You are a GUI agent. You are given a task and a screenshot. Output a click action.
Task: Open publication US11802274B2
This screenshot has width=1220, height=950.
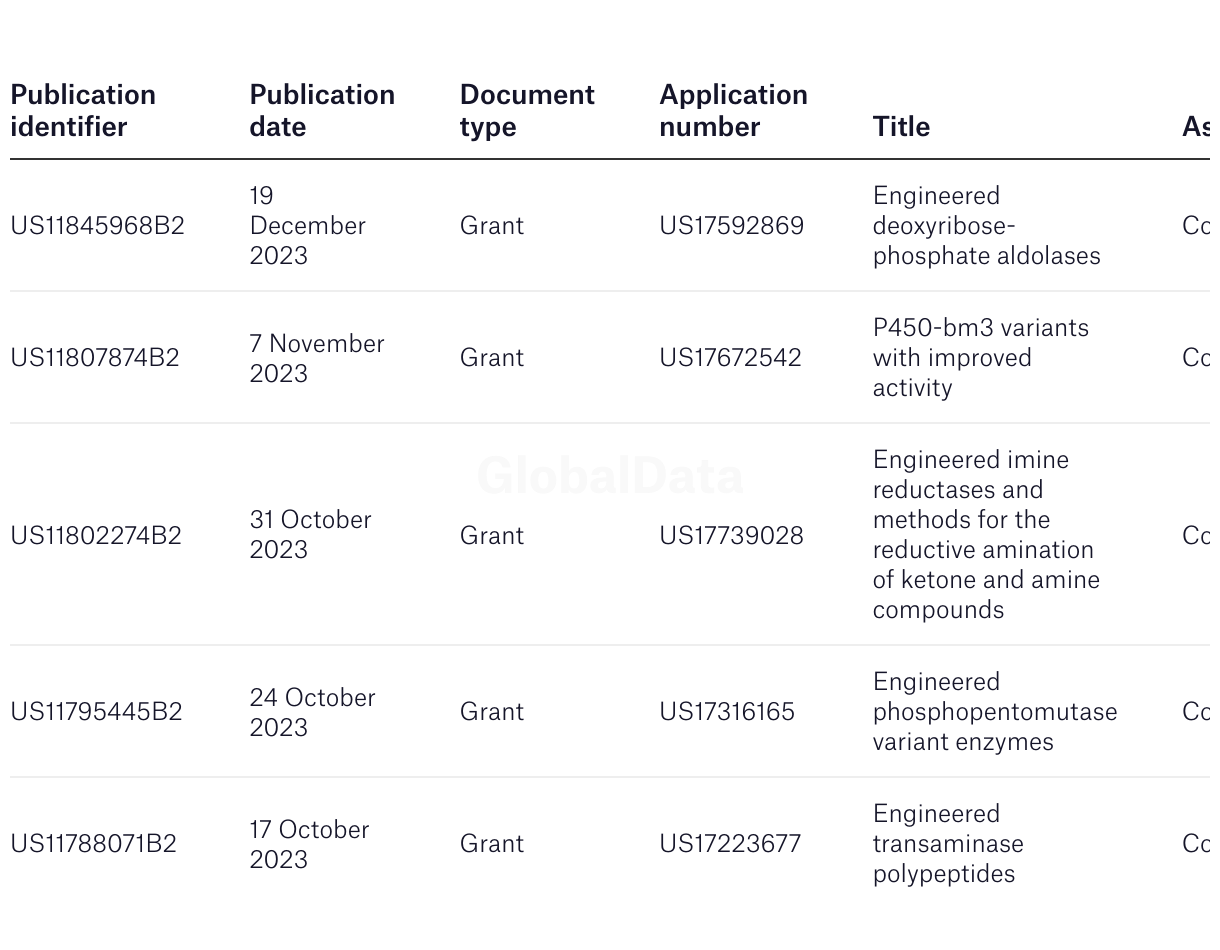pyautogui.click(x=96, y=535)
